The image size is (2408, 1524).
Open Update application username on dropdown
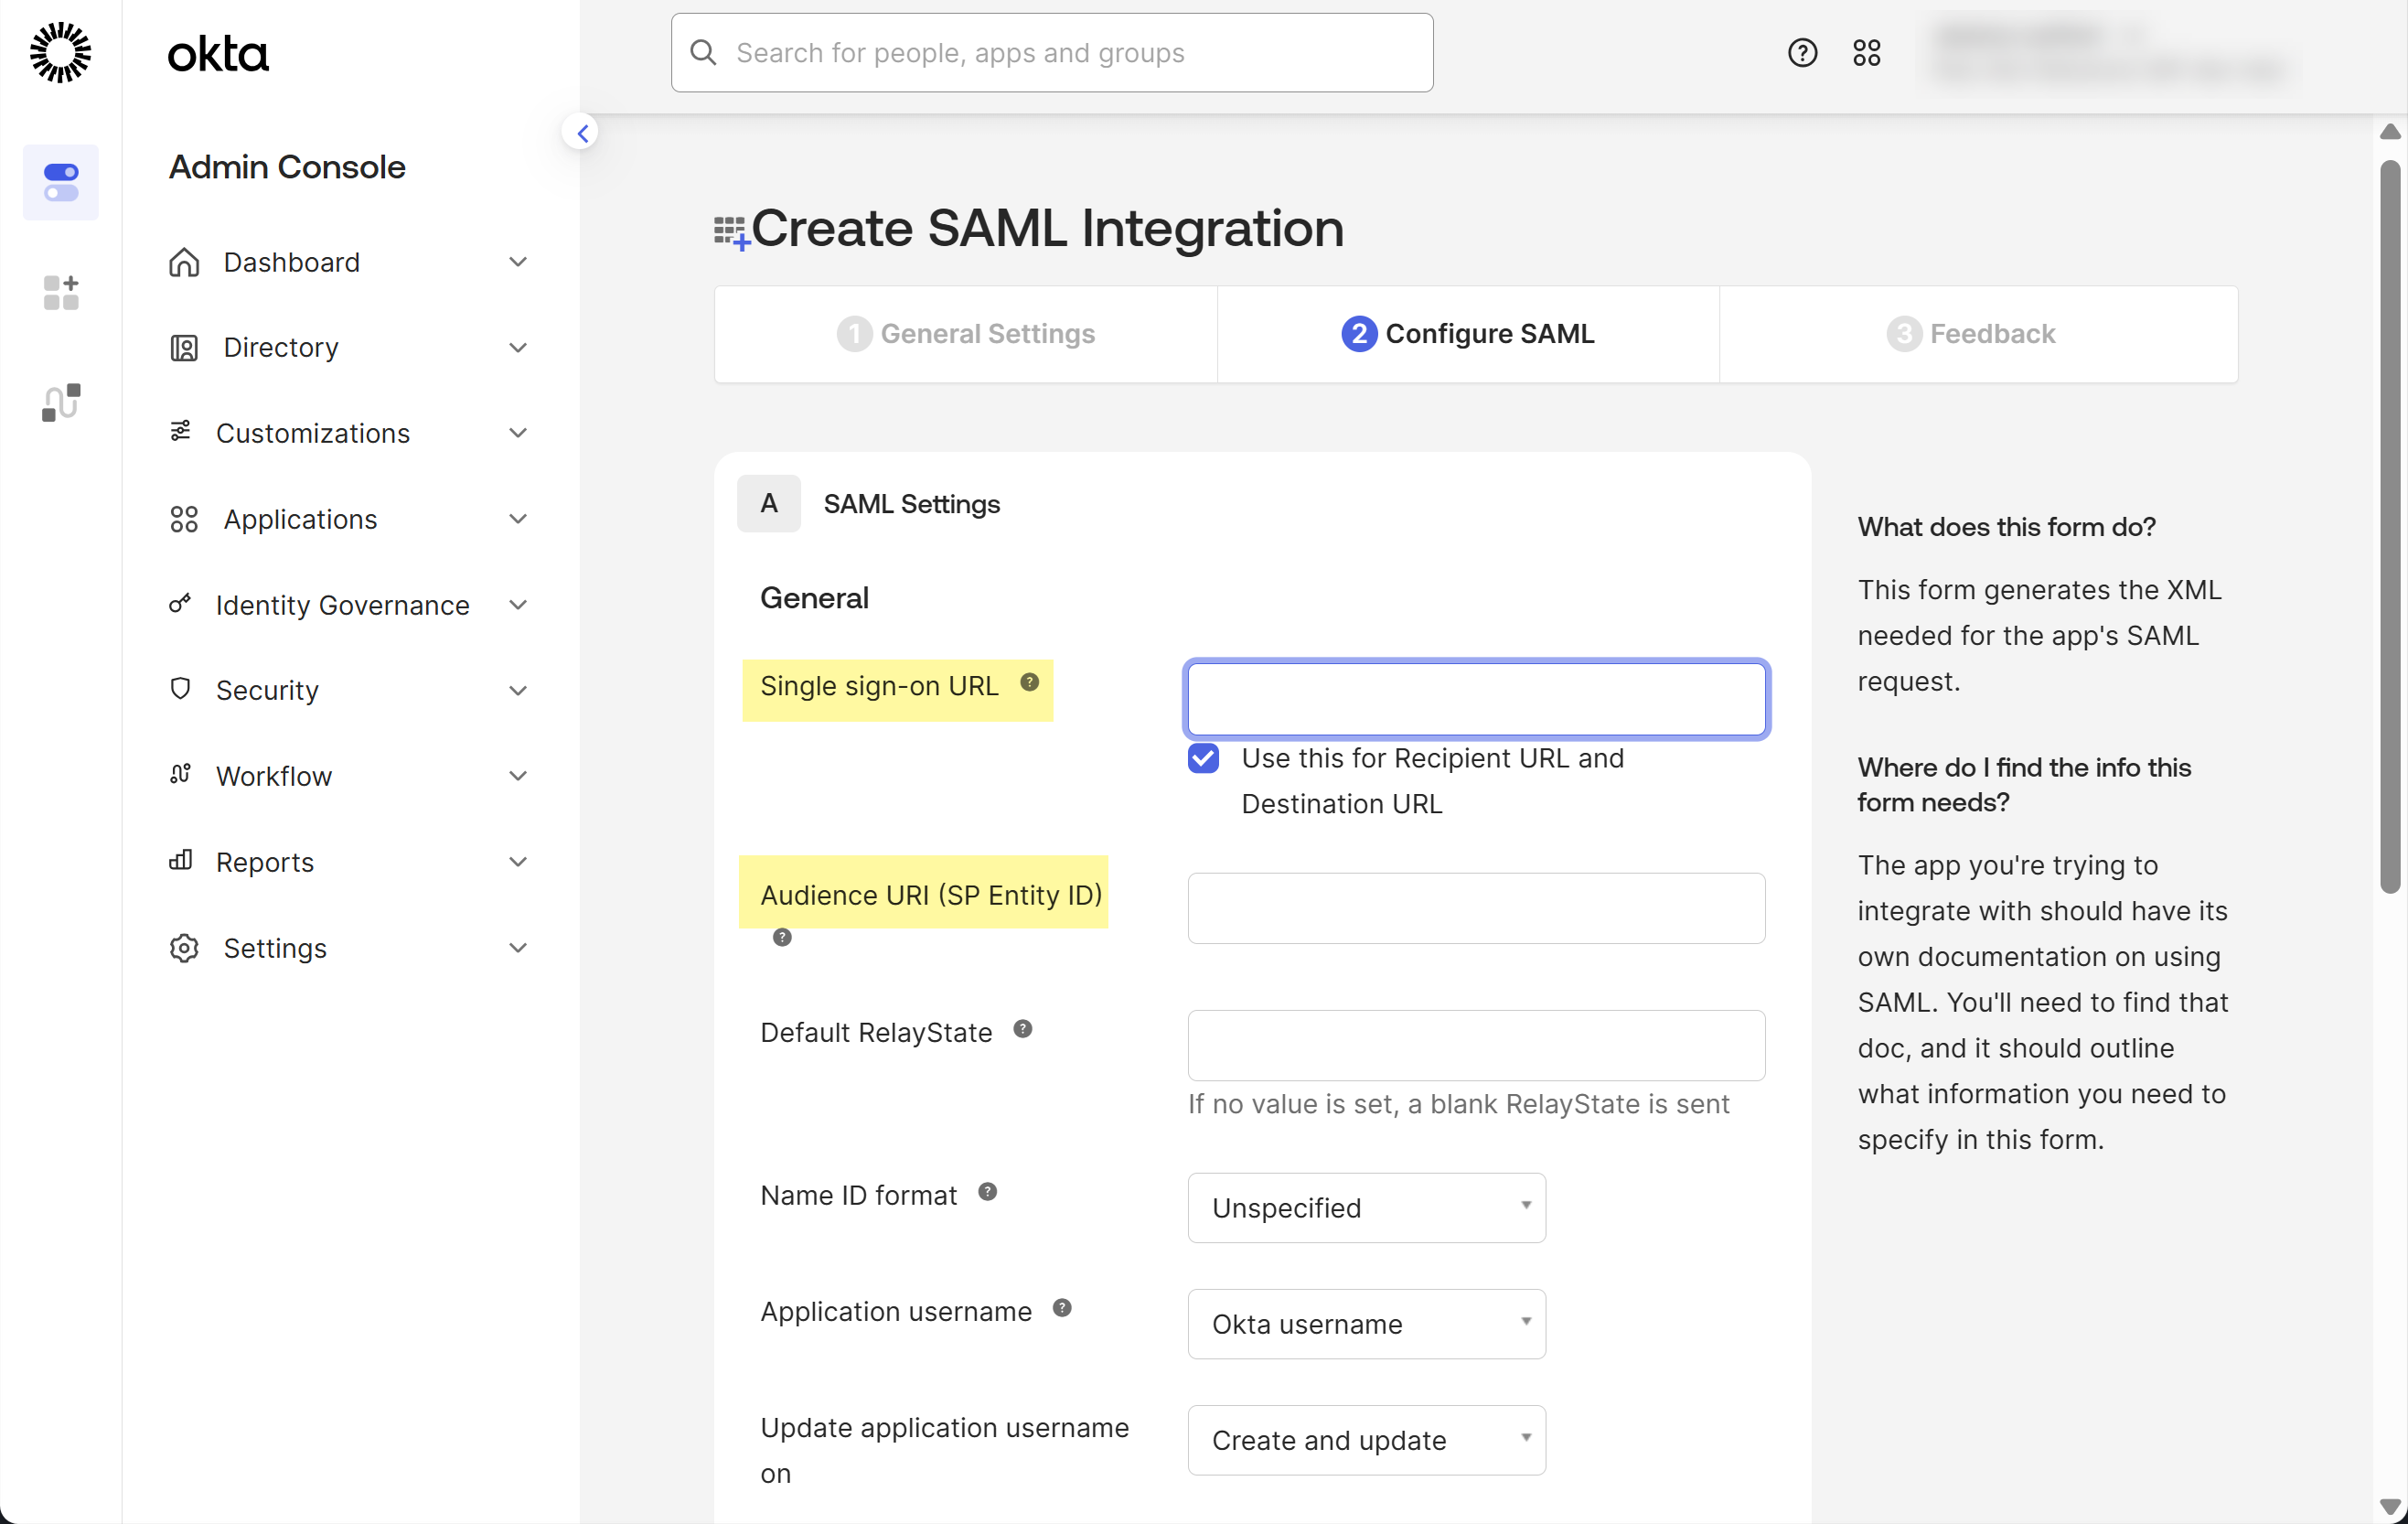coord(1365,1440)
